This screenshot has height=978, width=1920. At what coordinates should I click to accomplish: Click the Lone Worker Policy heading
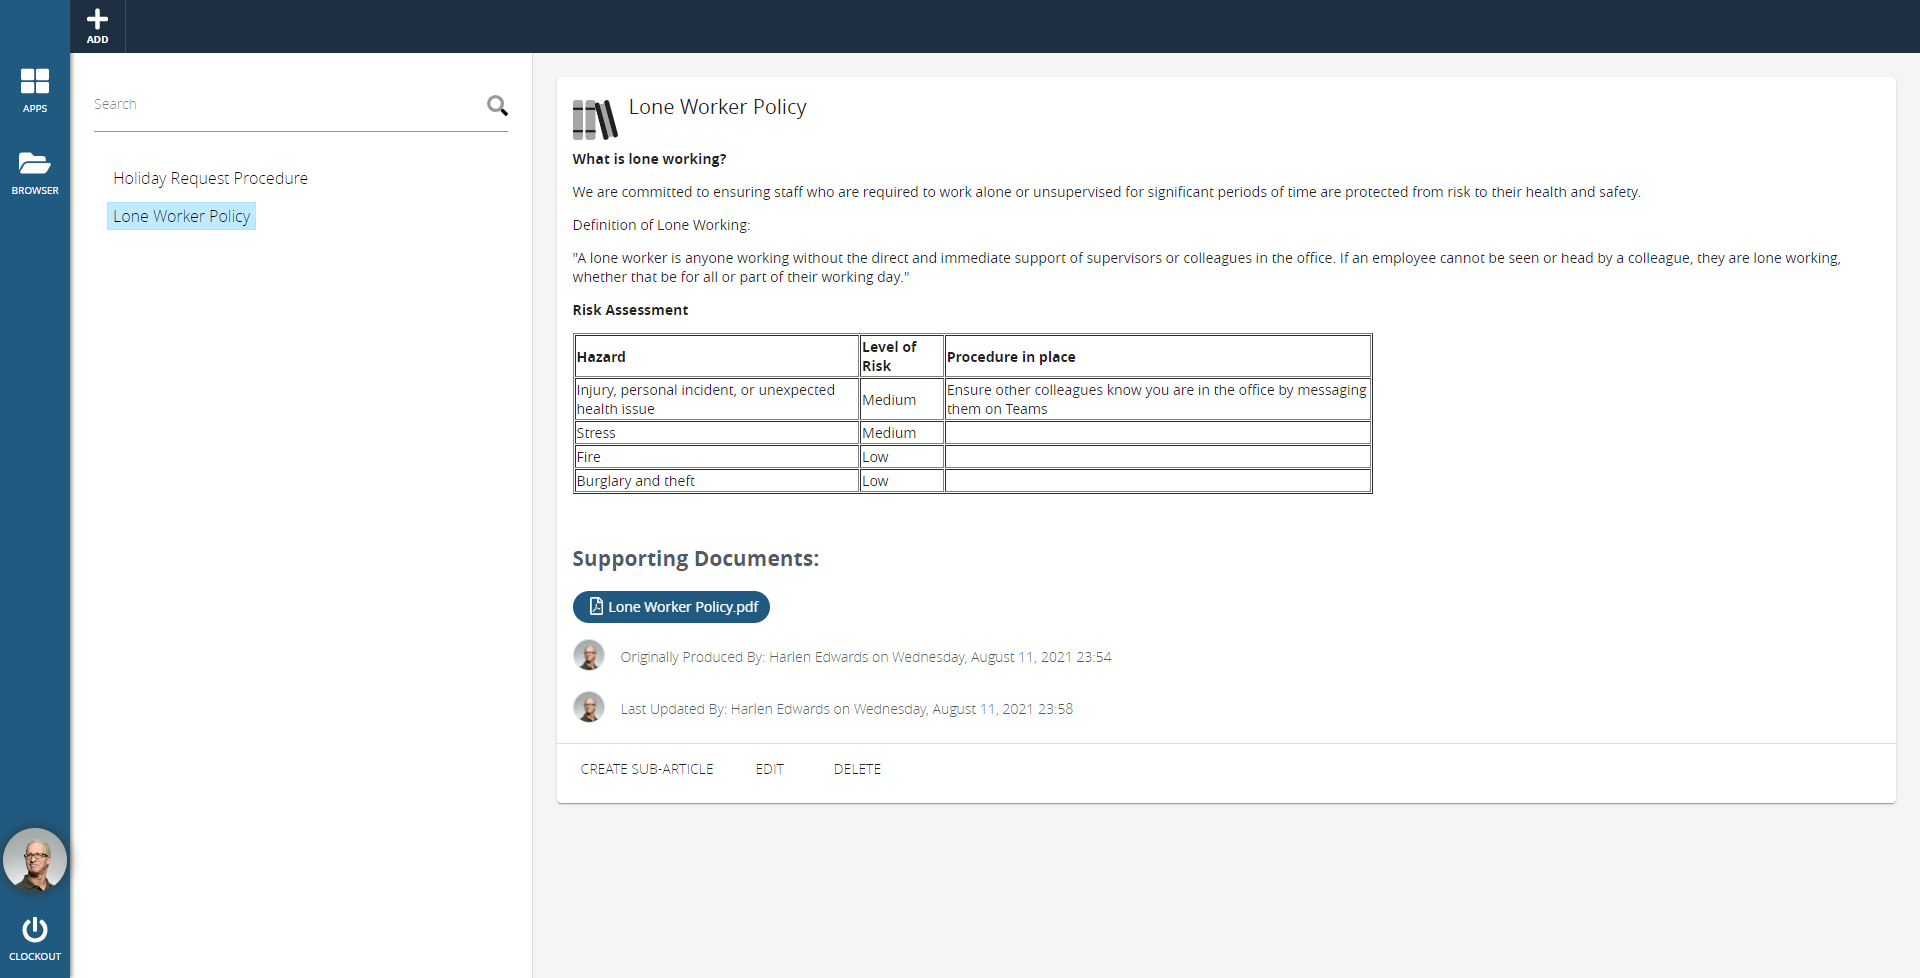(x=717, y=107)
